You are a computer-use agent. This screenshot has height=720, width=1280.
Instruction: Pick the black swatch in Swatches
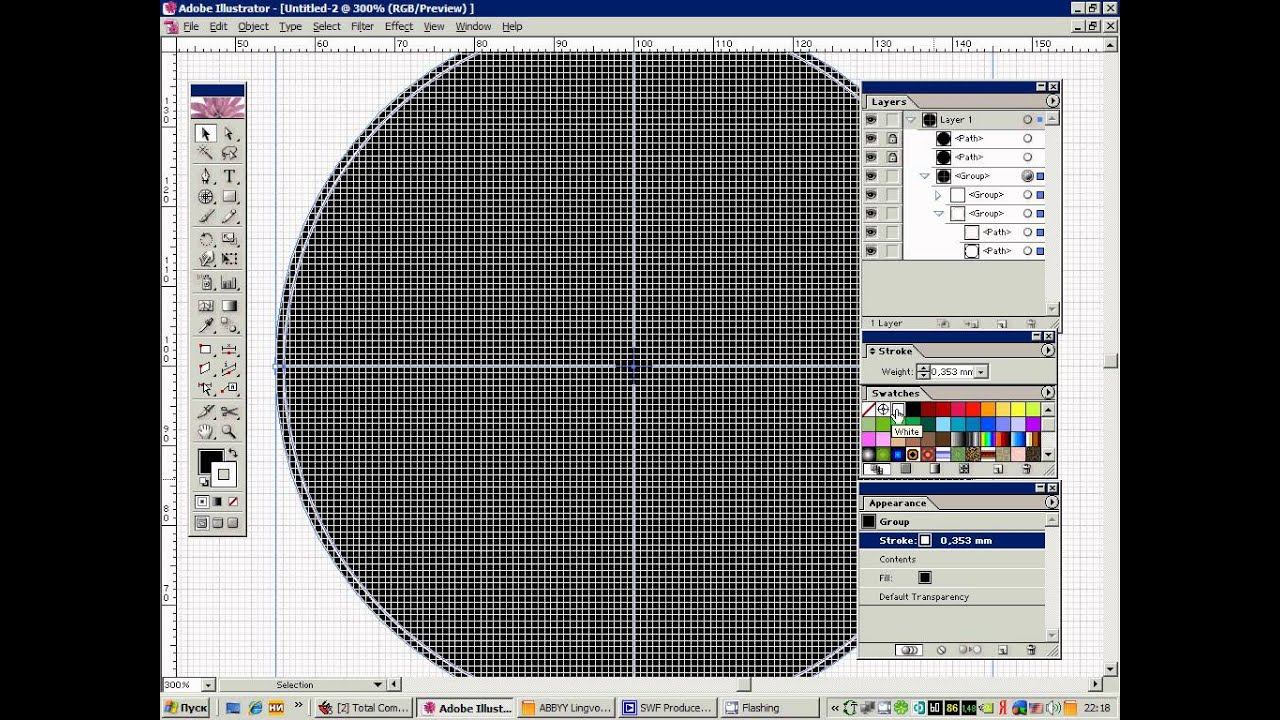coord(912,410)
